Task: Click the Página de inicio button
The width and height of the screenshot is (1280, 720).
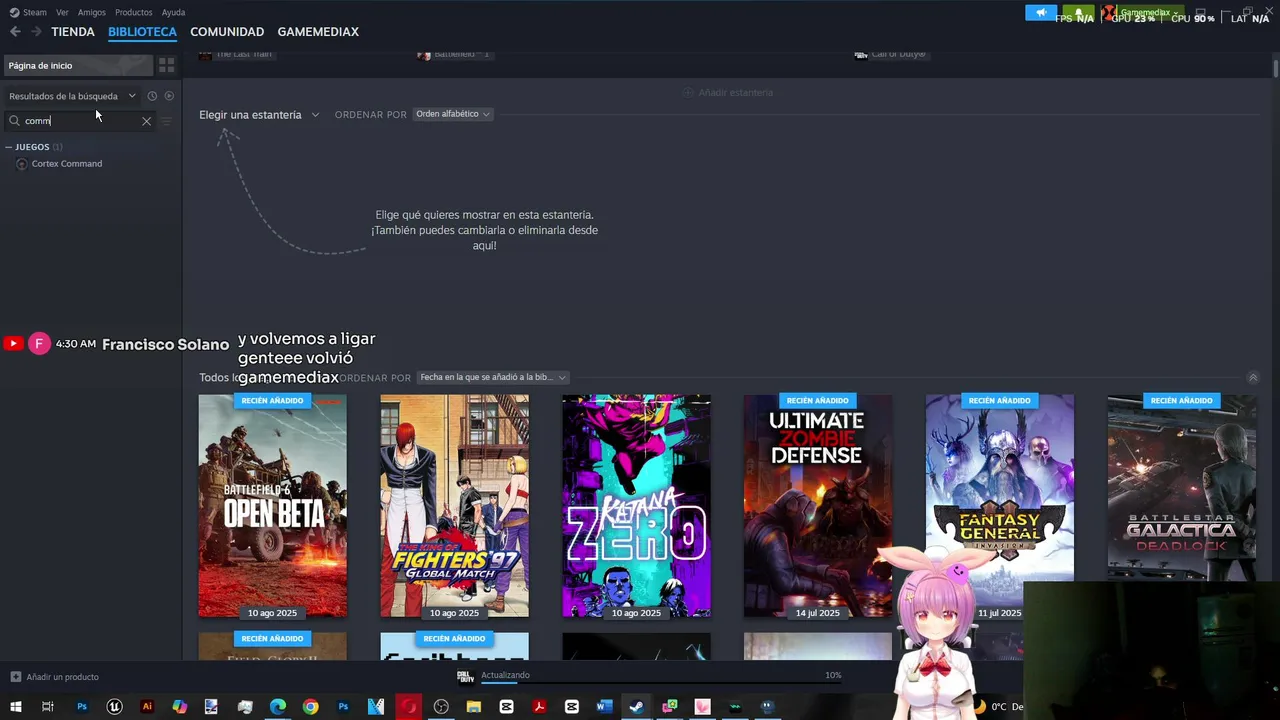Action: coord(78,65)
